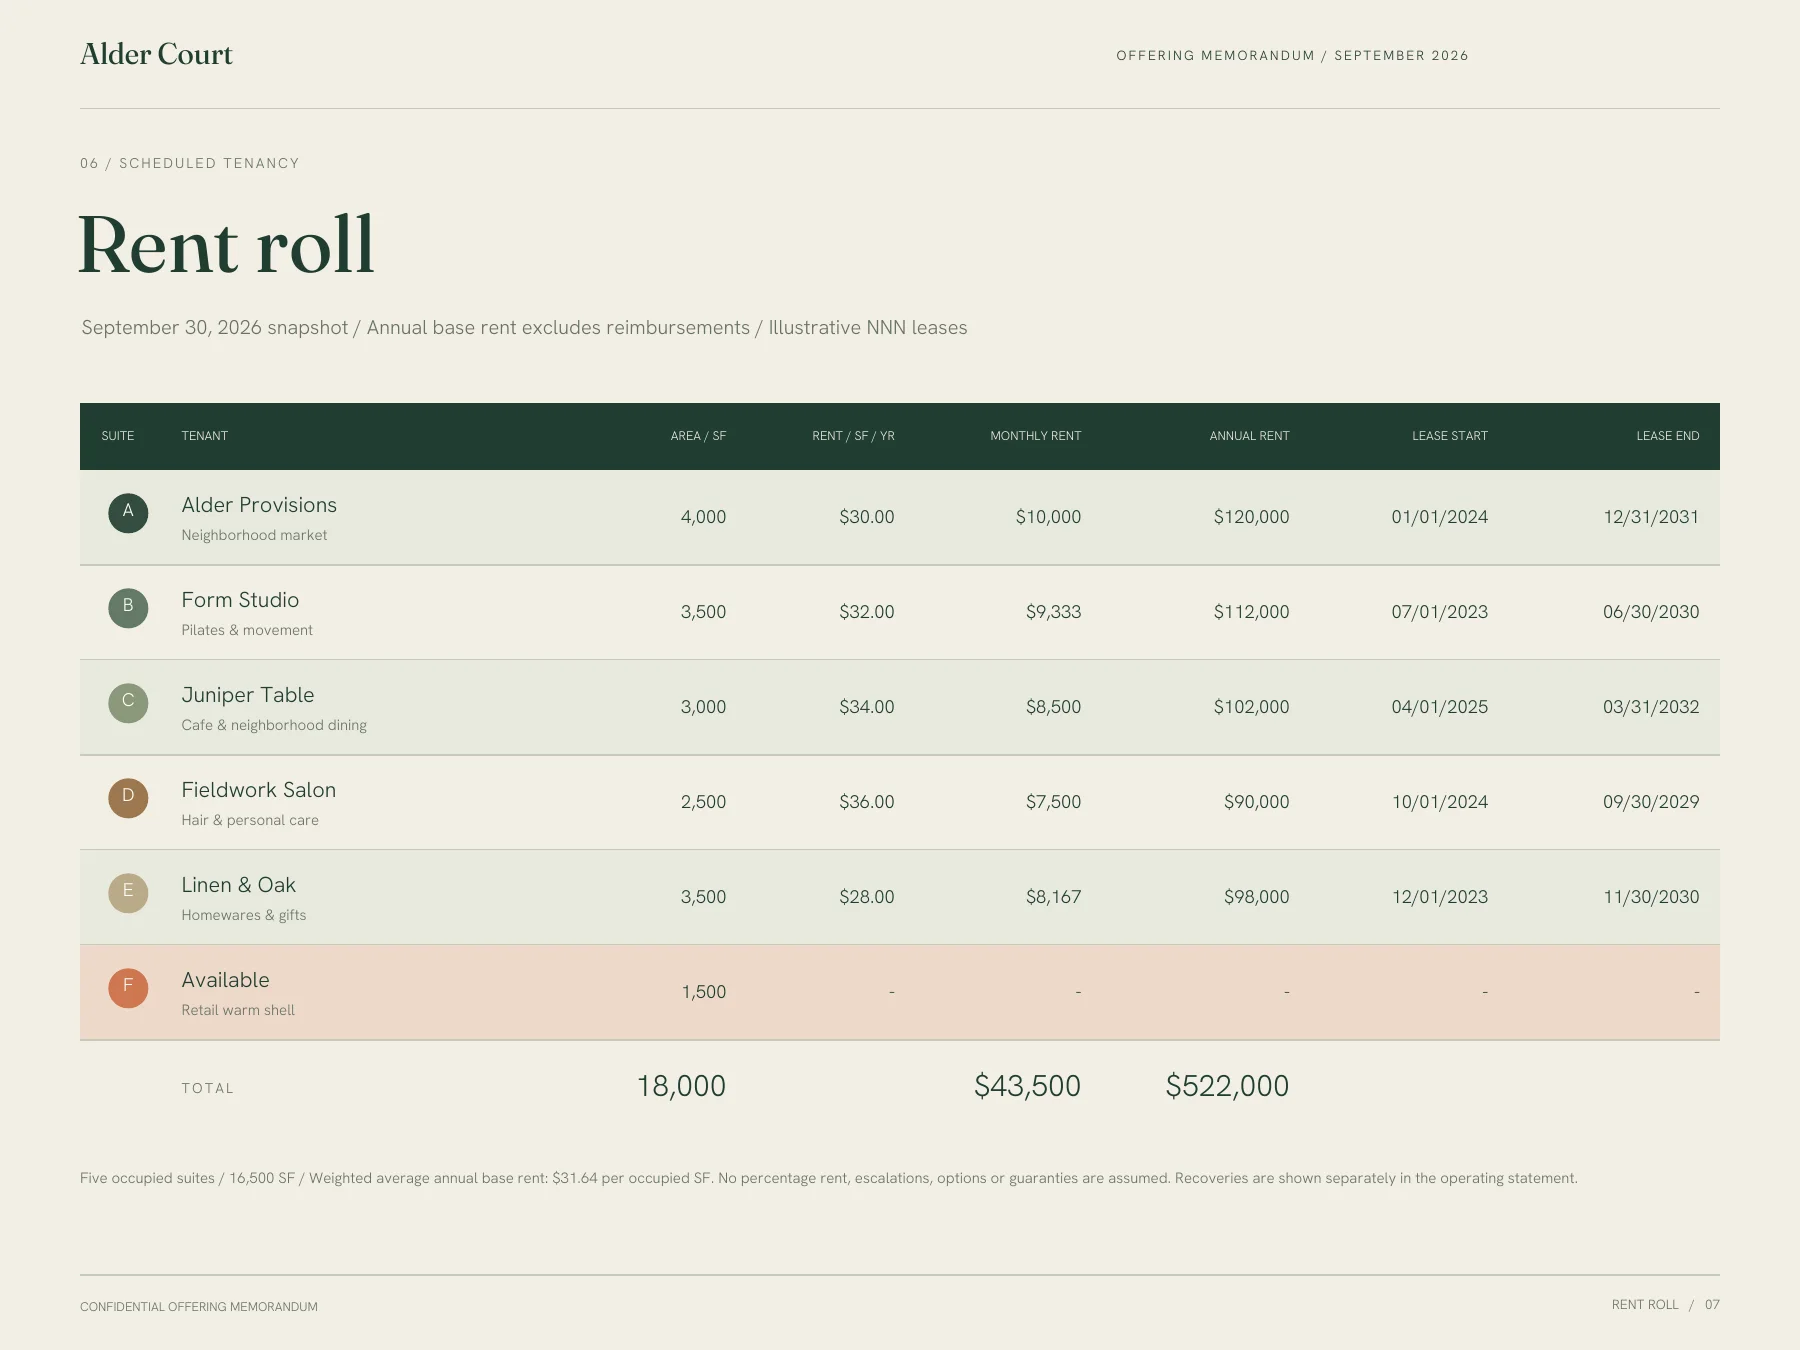
Task: Click the "Retail warm shell" description
Action: pyautogui.click(x=238, y=1010)
